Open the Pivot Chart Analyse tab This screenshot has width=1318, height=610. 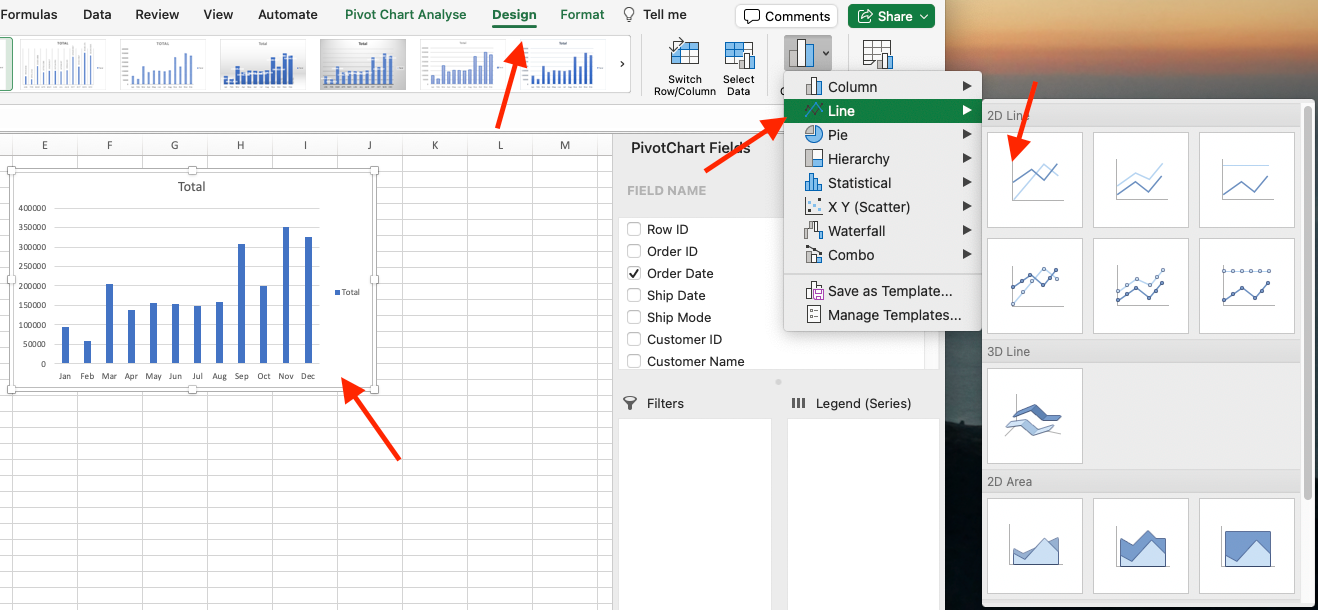tap(405, 15)
